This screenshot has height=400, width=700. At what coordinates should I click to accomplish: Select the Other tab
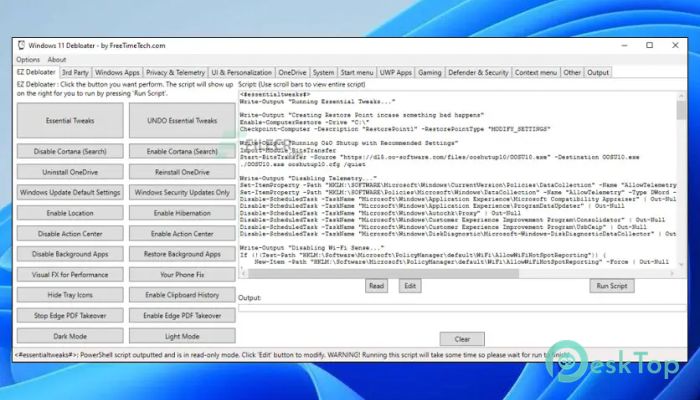(572, 72)
